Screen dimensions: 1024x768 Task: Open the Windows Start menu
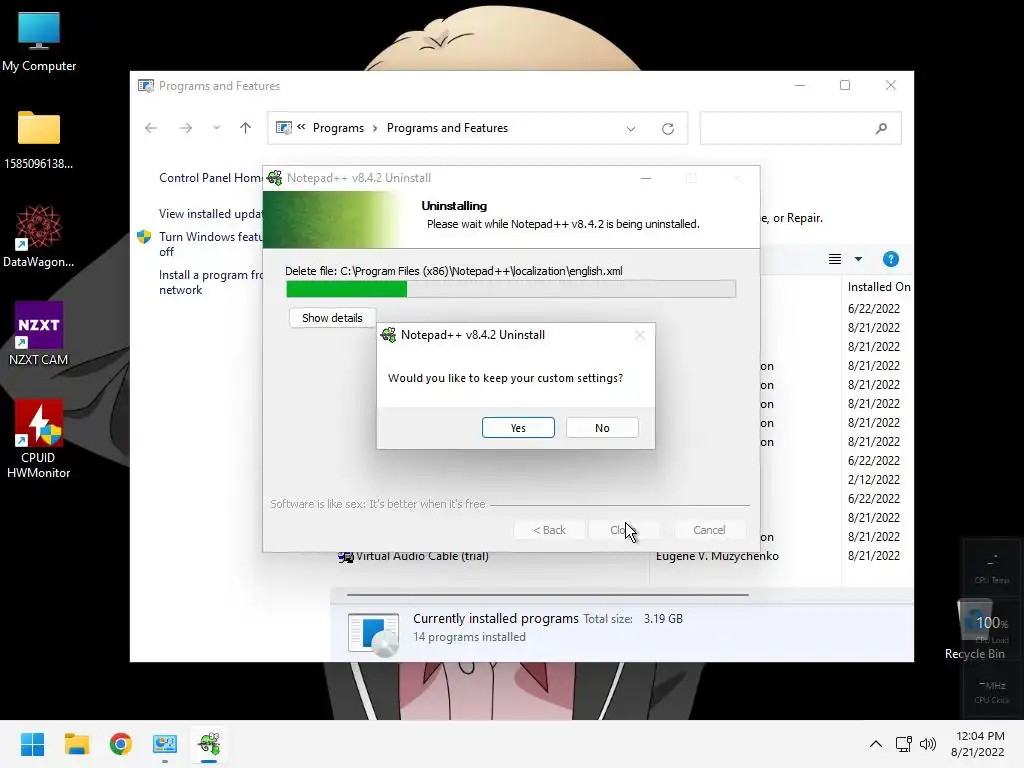(x=32, y=744)
